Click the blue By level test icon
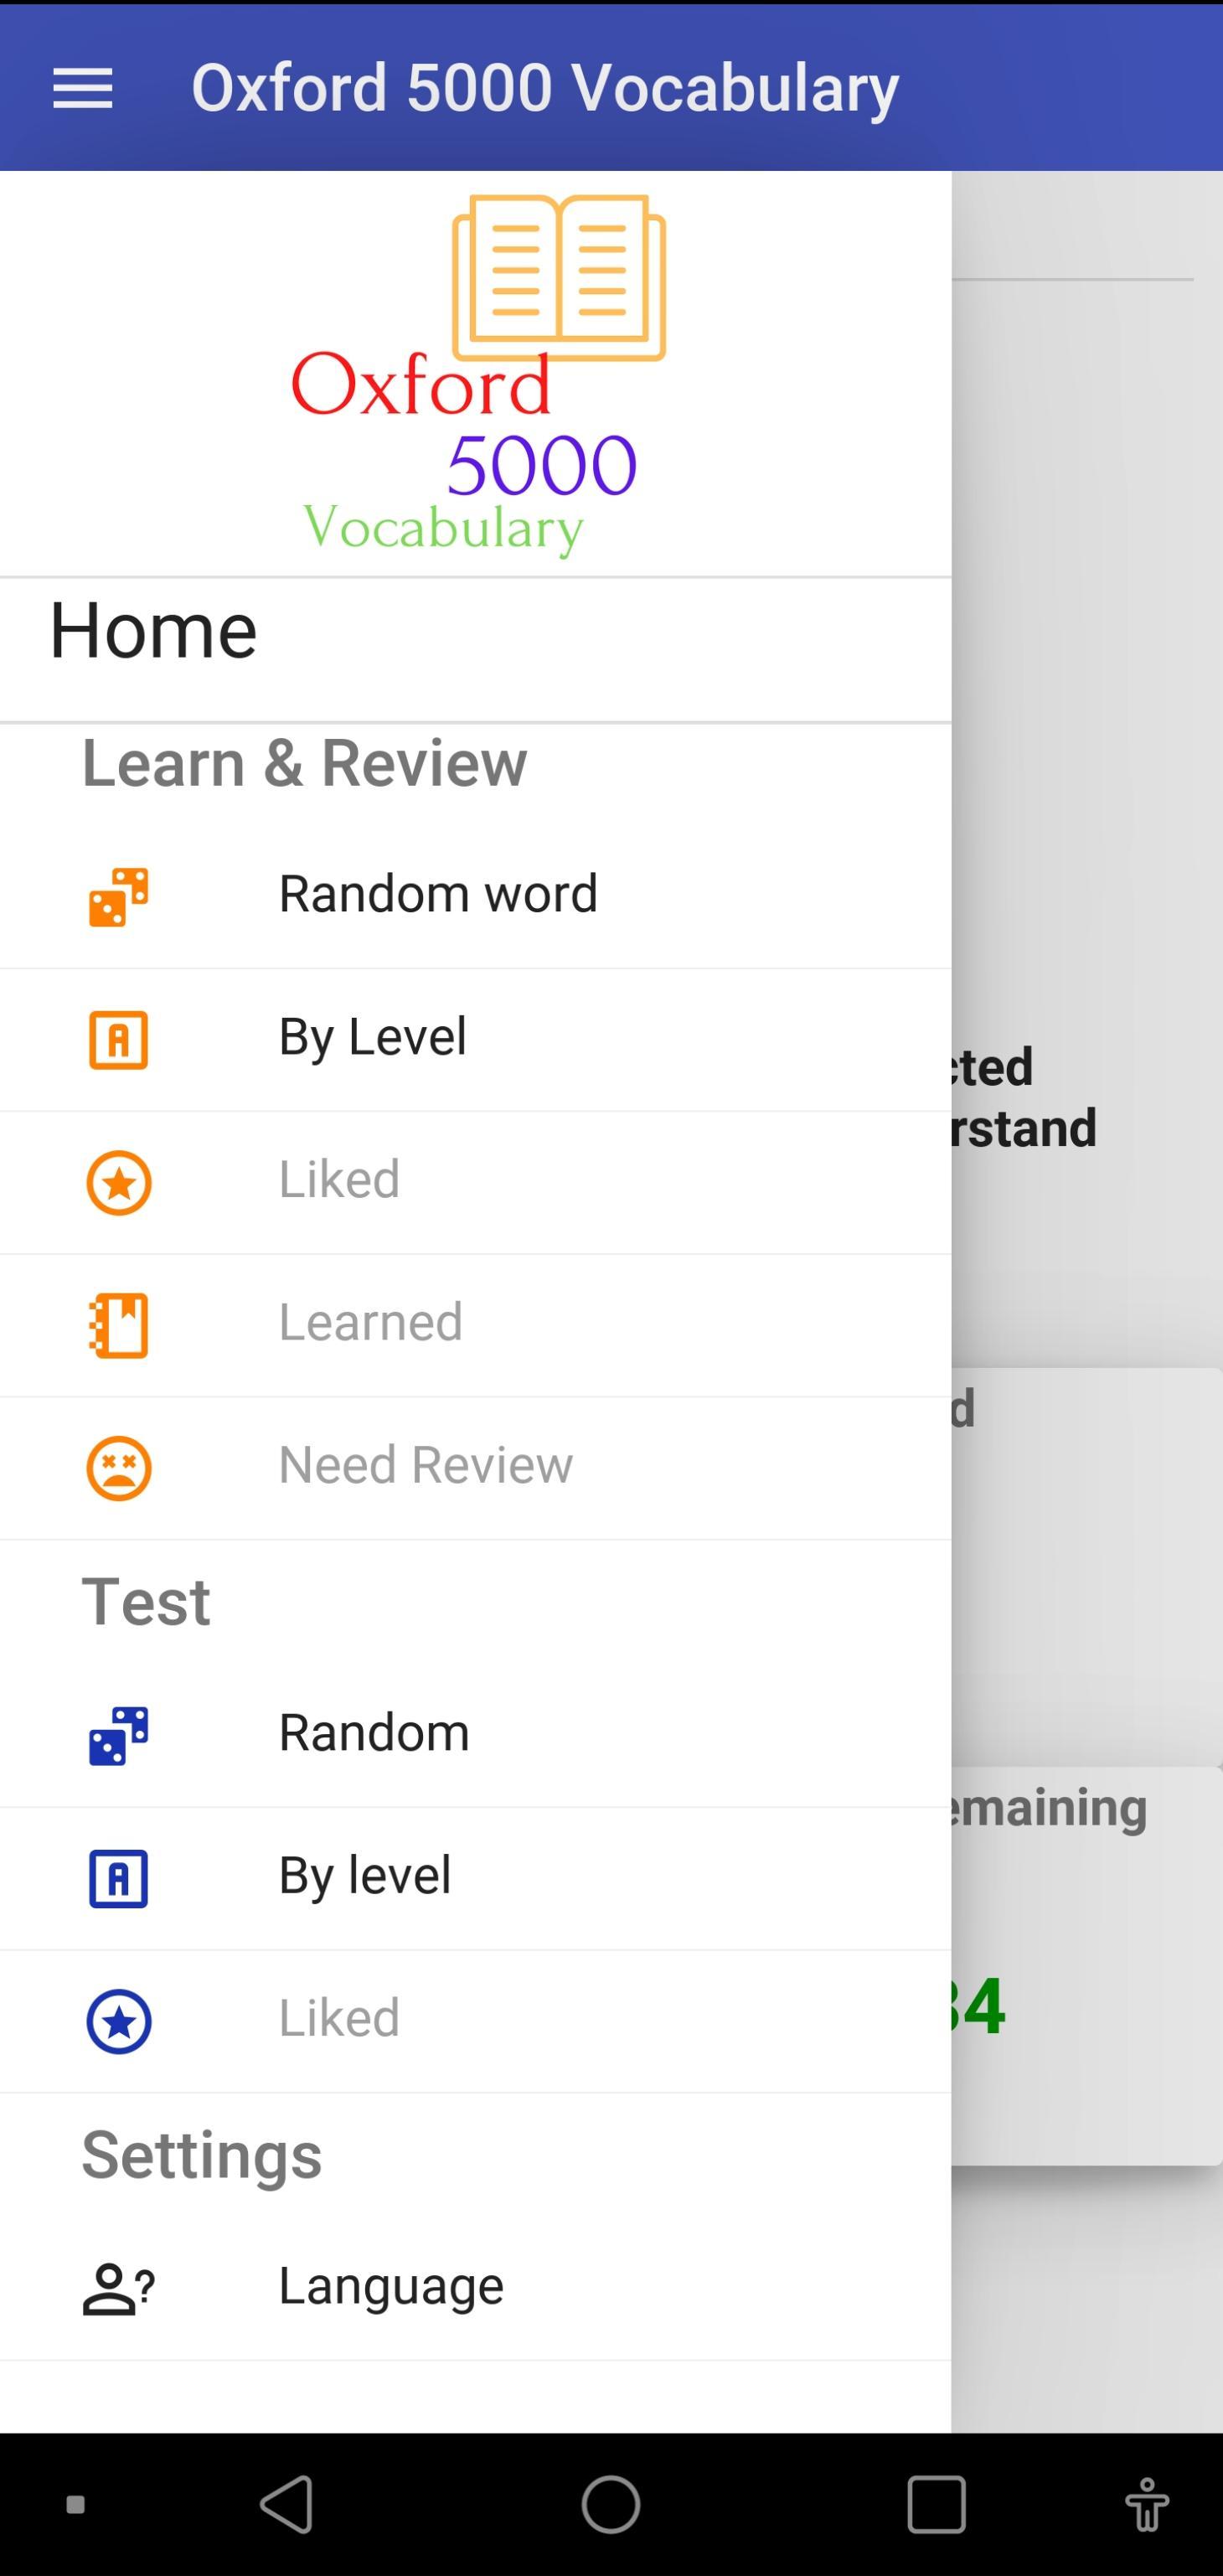Image resolution: width=1223 pixels, height=2576 pixels. 118,1878
